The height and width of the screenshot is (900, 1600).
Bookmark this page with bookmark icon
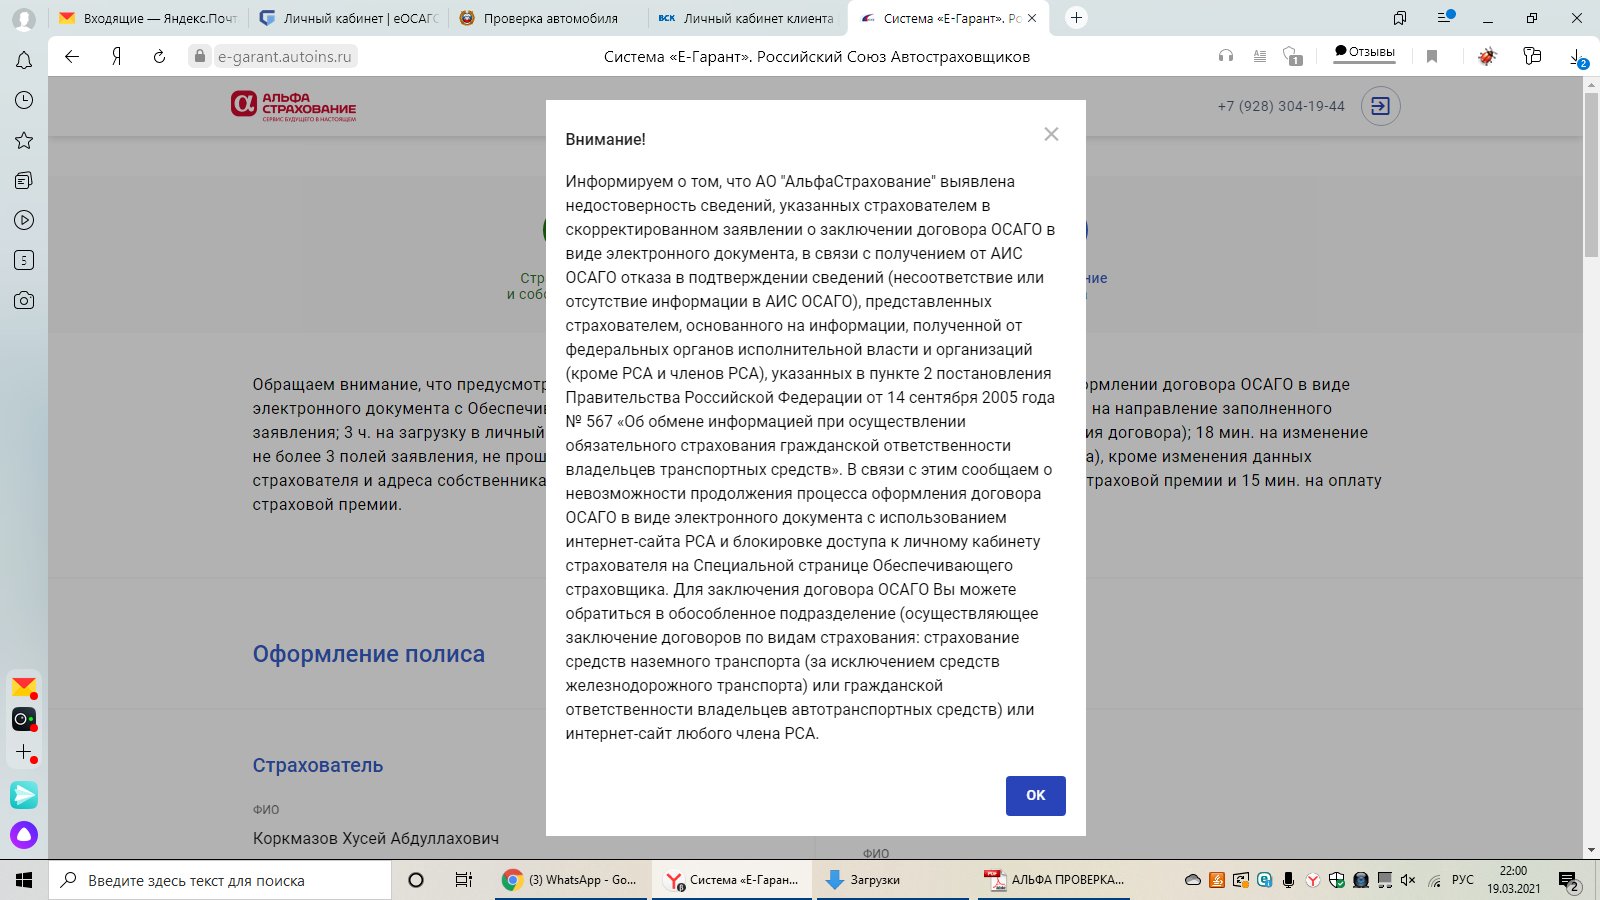point(1432,57)
